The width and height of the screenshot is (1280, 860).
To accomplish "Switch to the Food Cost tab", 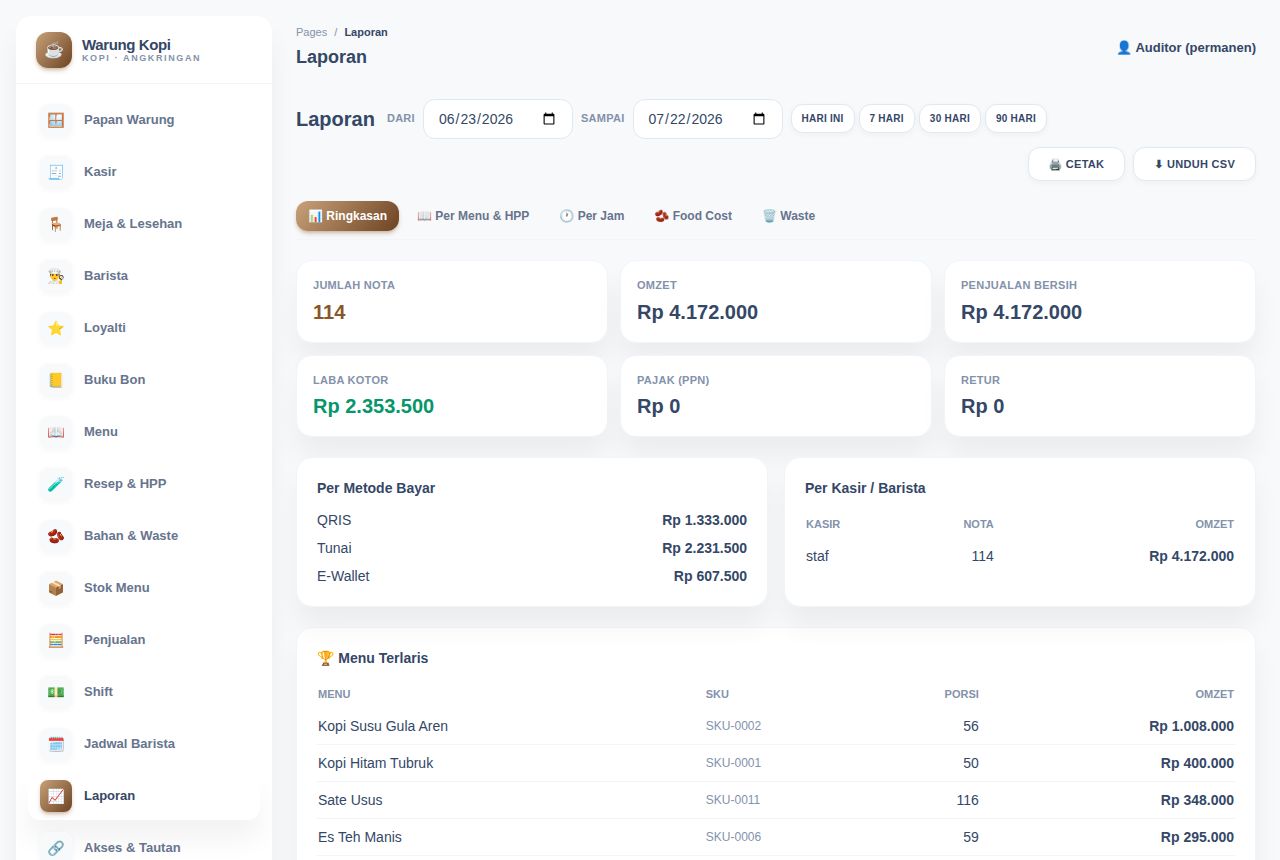I will pyautogui.click(x=693, y=216).
